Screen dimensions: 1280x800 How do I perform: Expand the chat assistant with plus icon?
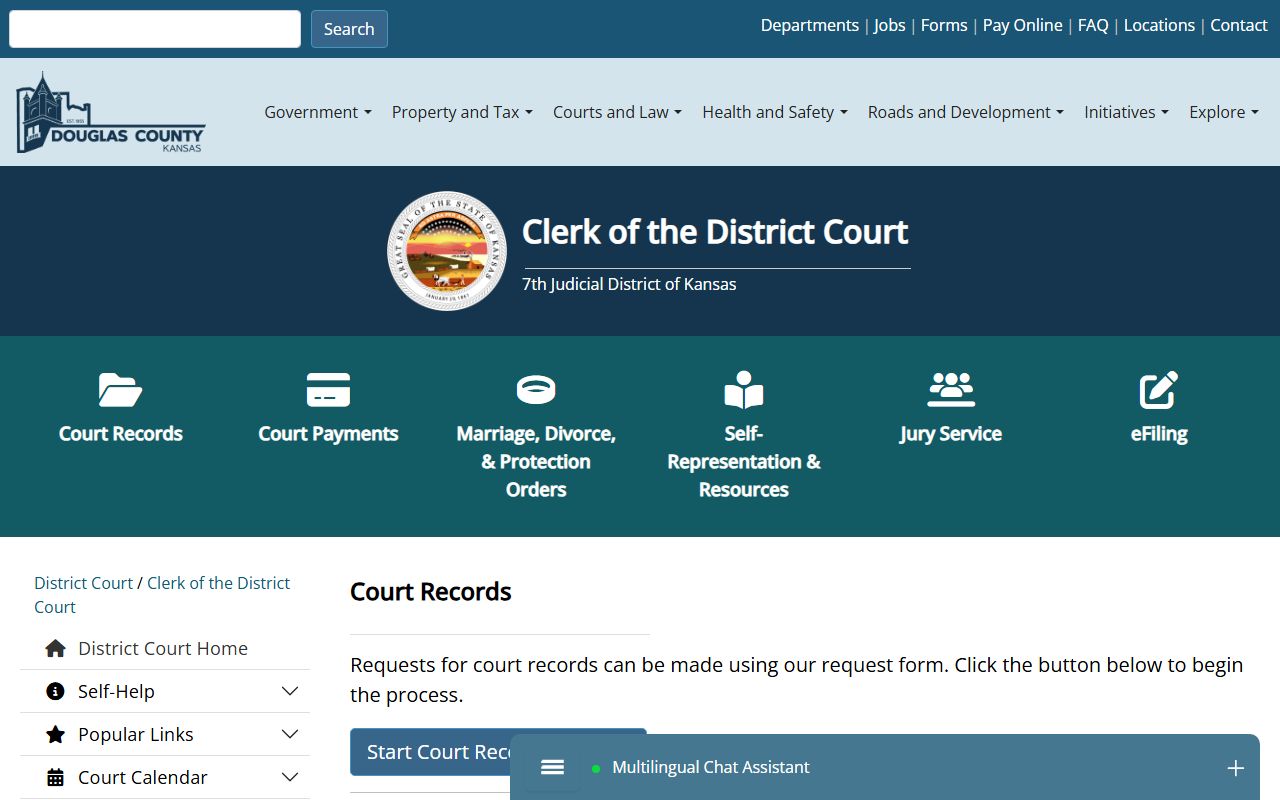tap(1236, 768)
